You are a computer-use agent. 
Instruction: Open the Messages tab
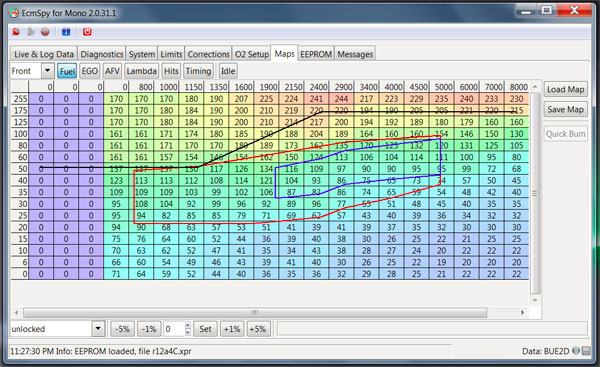tap(355, 54)
